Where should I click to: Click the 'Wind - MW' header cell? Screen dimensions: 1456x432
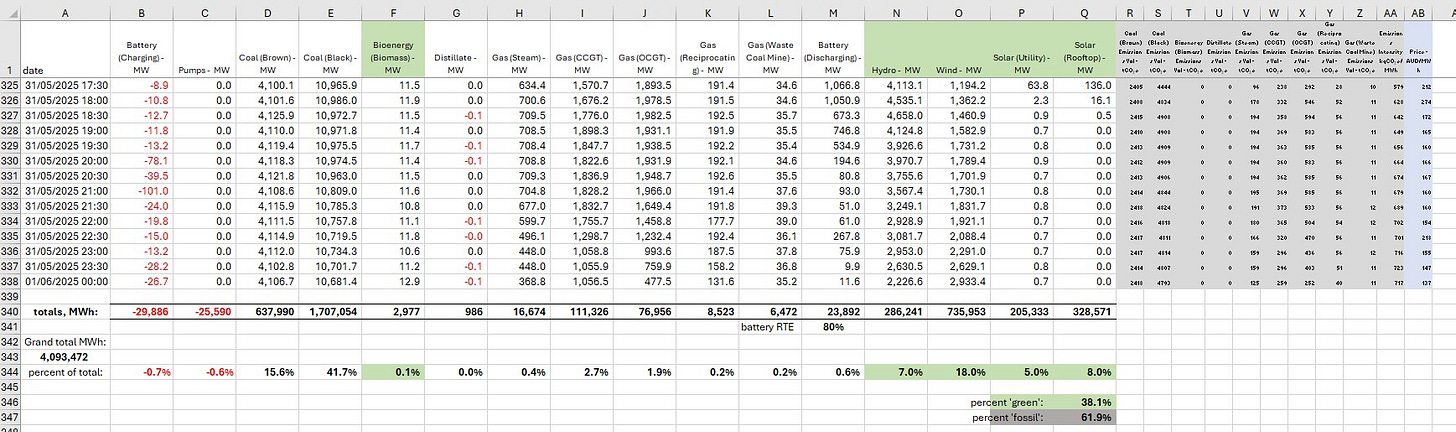(959, 50)
